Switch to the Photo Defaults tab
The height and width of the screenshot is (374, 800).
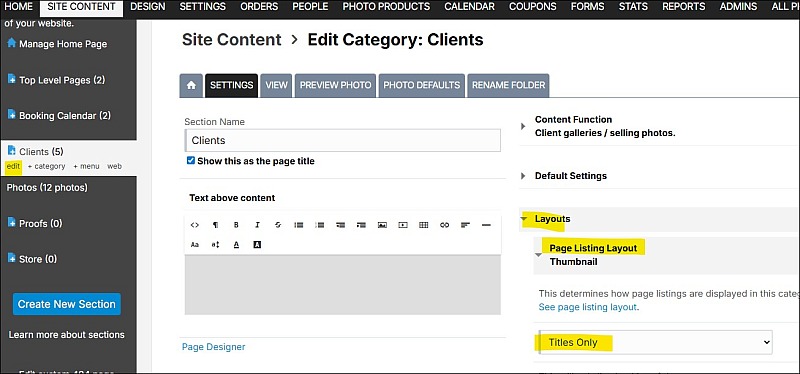pyautogui.click(x=421, y=85)
